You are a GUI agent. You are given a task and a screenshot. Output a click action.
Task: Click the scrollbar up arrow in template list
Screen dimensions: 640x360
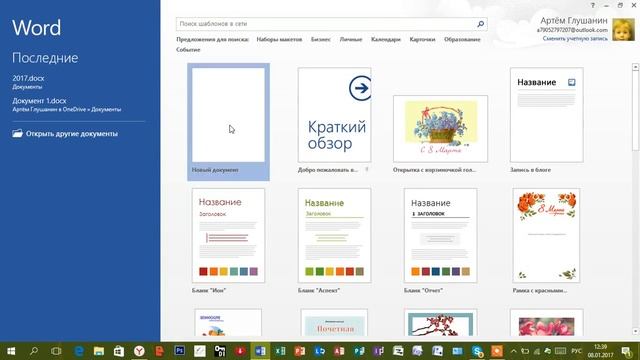pos(635,67)
